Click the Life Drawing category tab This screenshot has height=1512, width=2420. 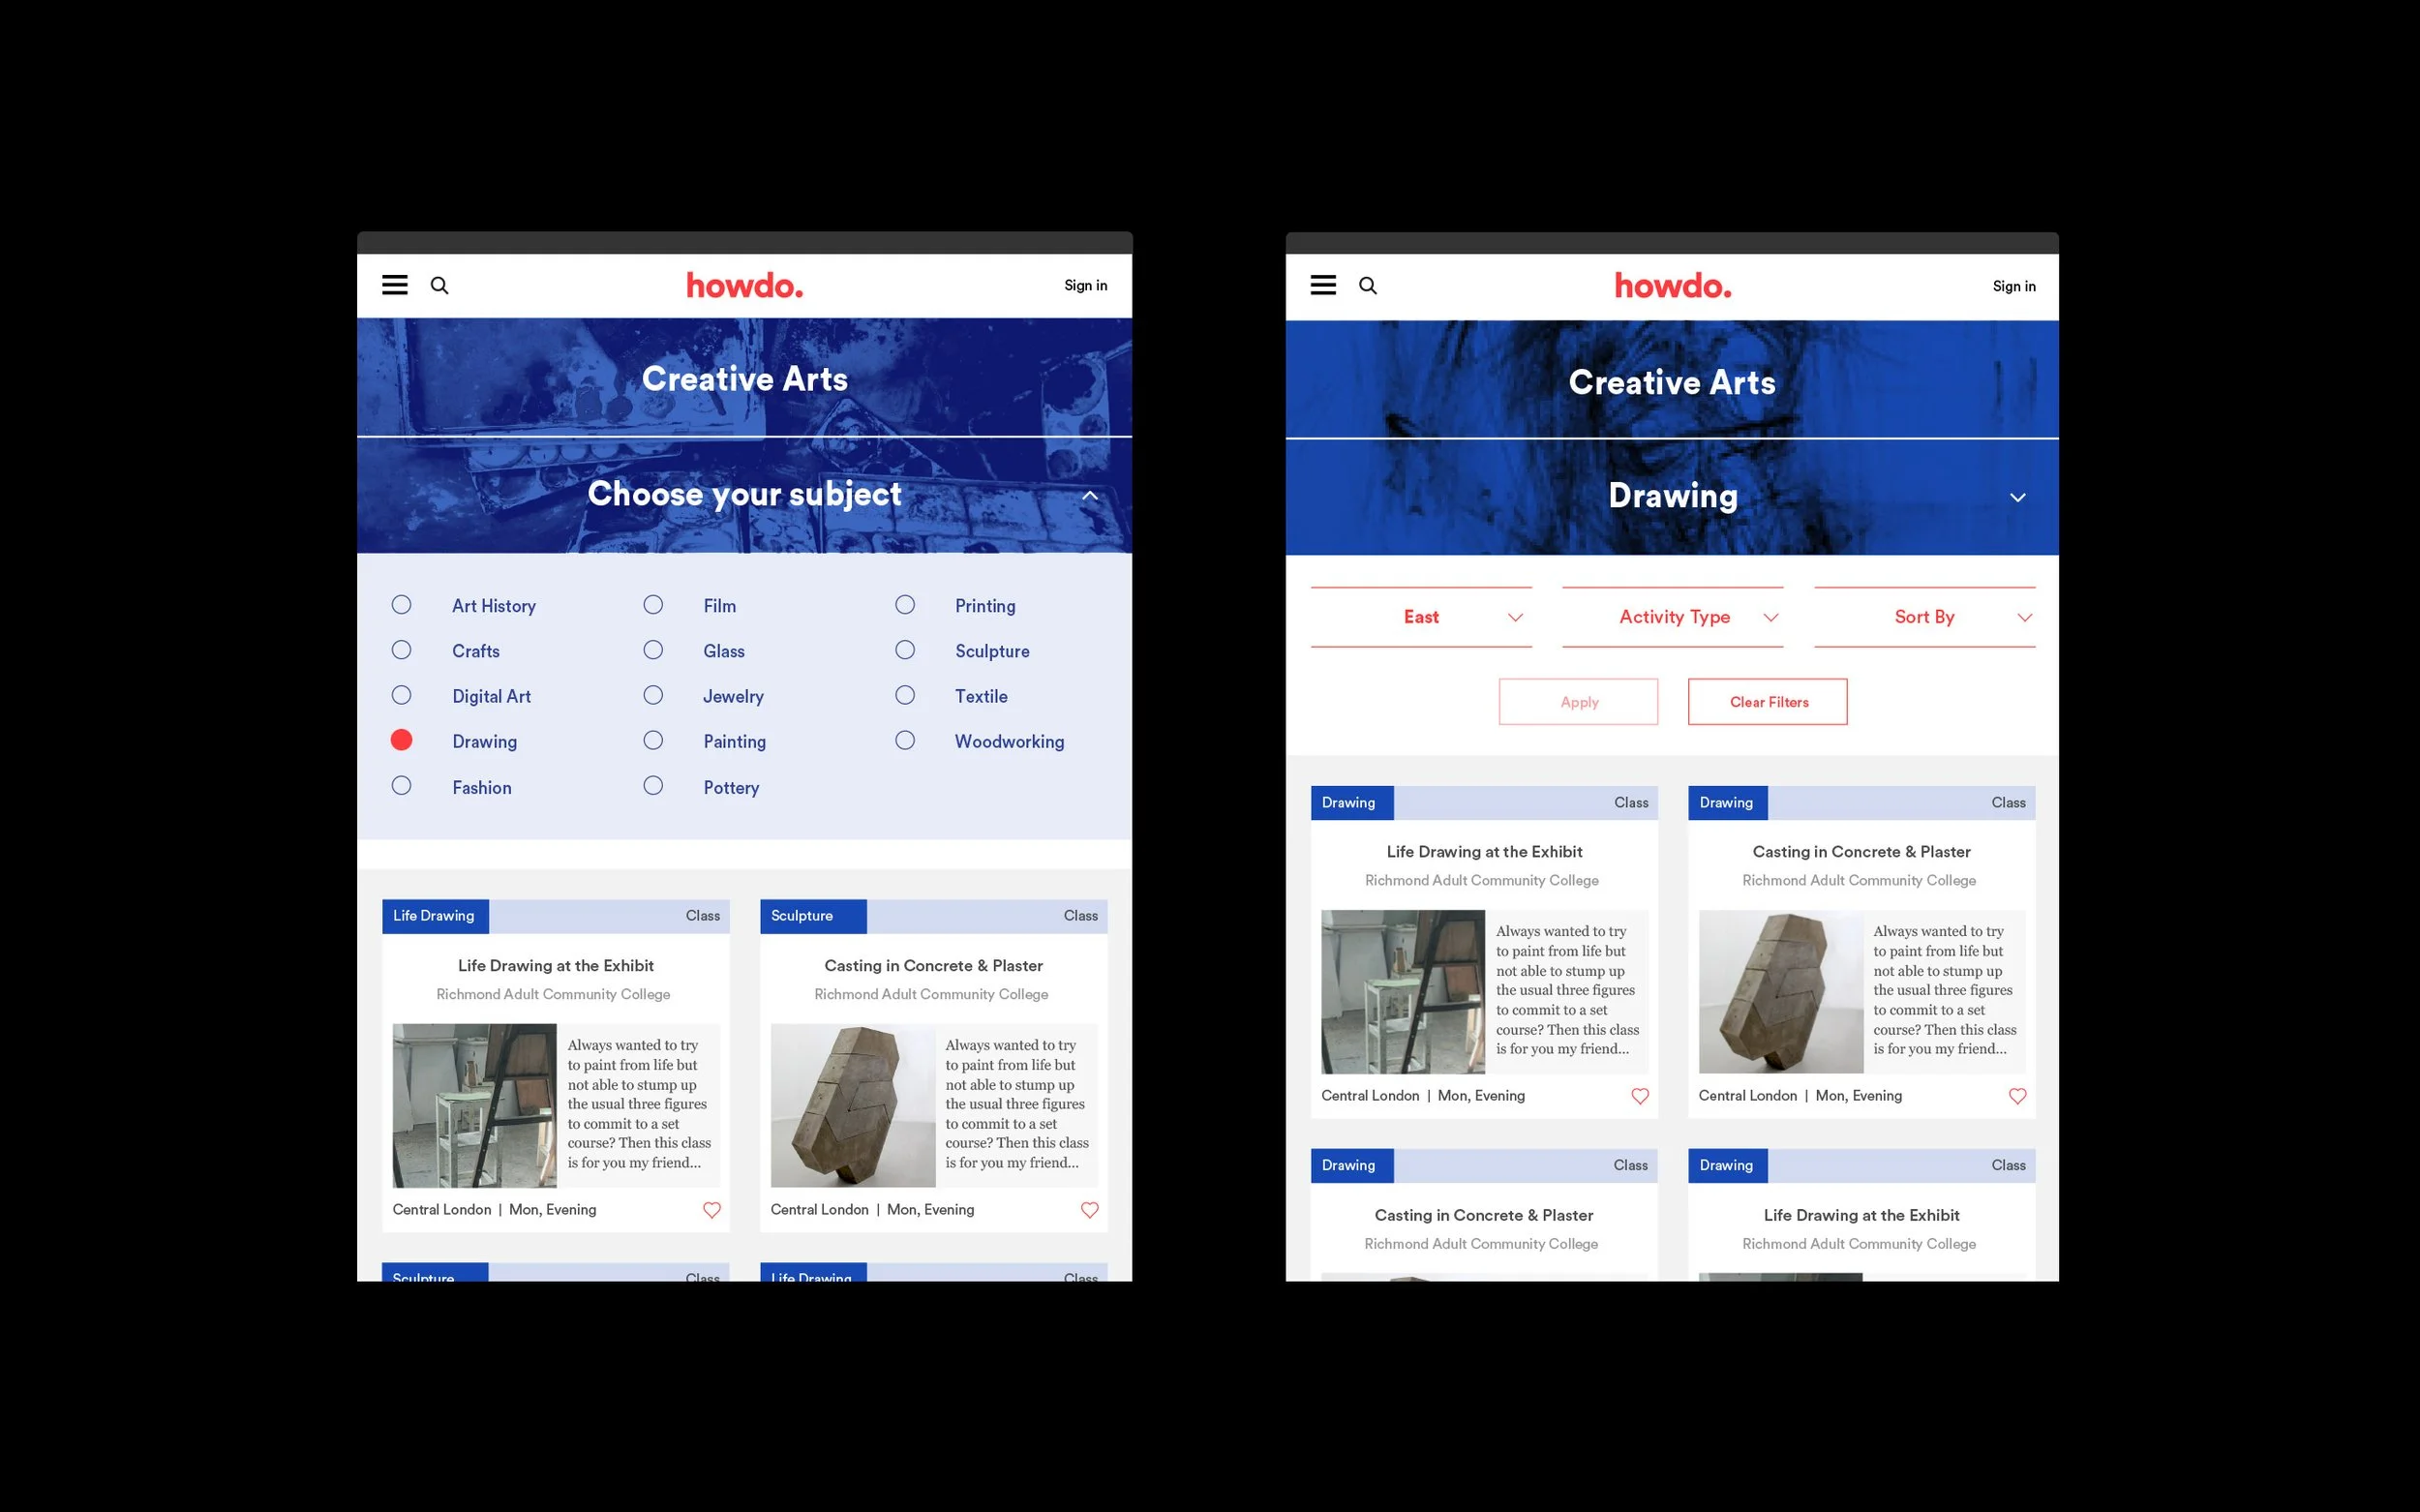[x=434, y=916]
